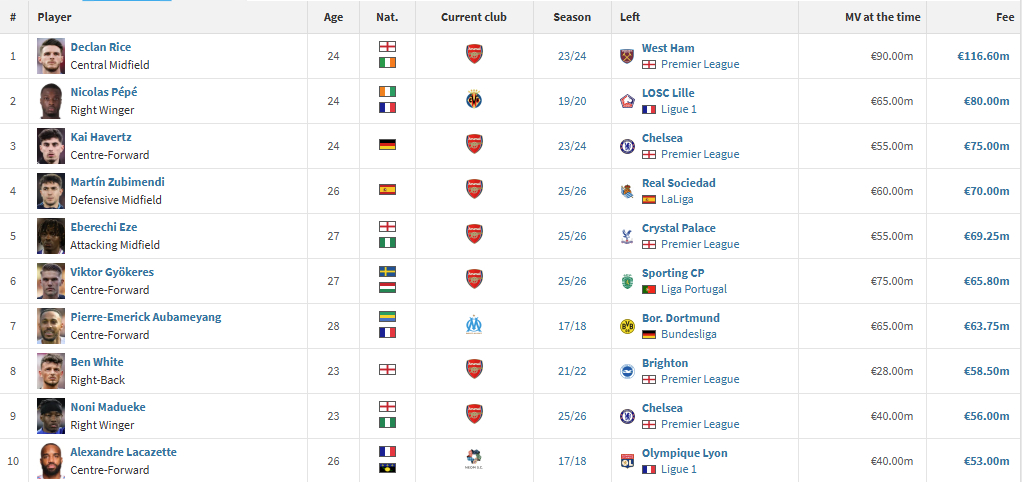The image size is (1022, 482).
Task: Click the €116.60m fee link
Action: tap(983, 56)
